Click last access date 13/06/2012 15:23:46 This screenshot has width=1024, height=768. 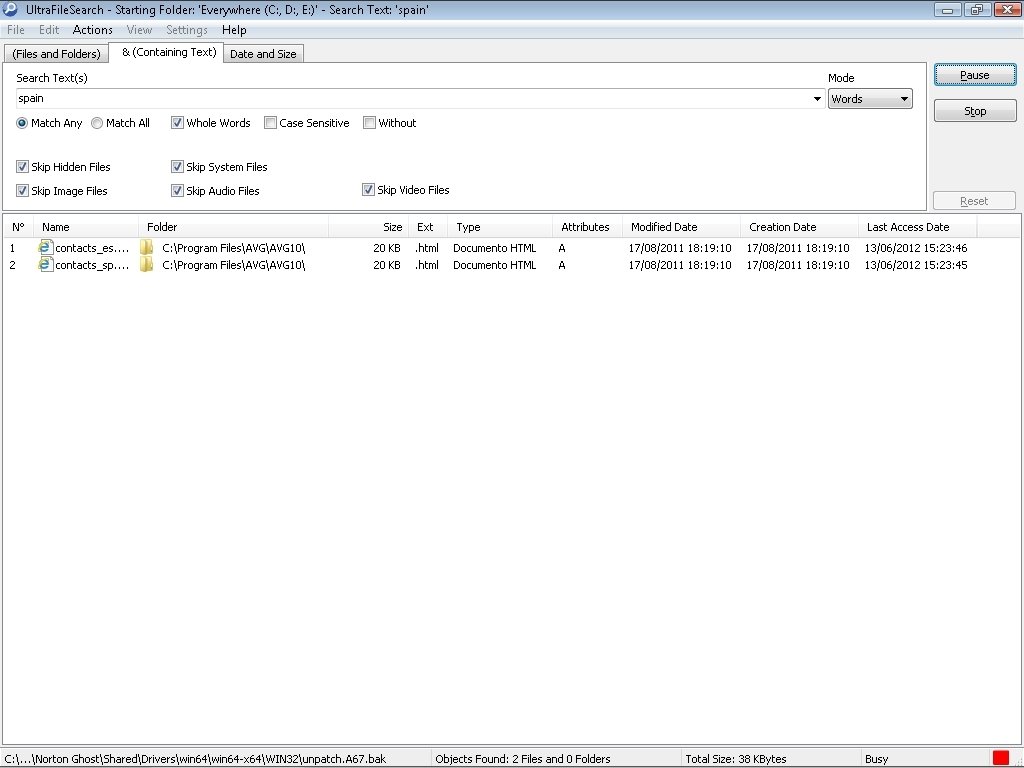tap(916, 248)
